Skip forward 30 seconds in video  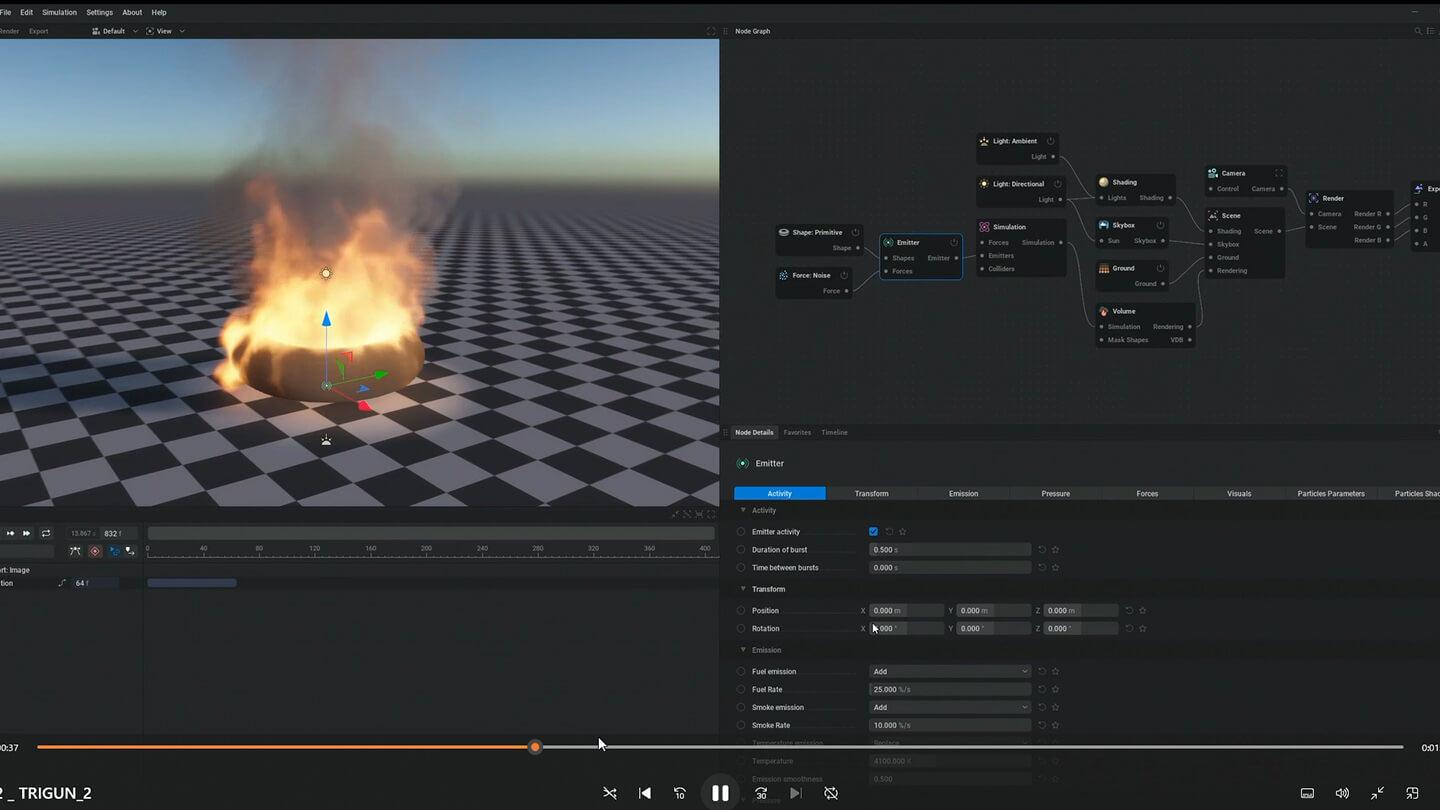(761, 793)
